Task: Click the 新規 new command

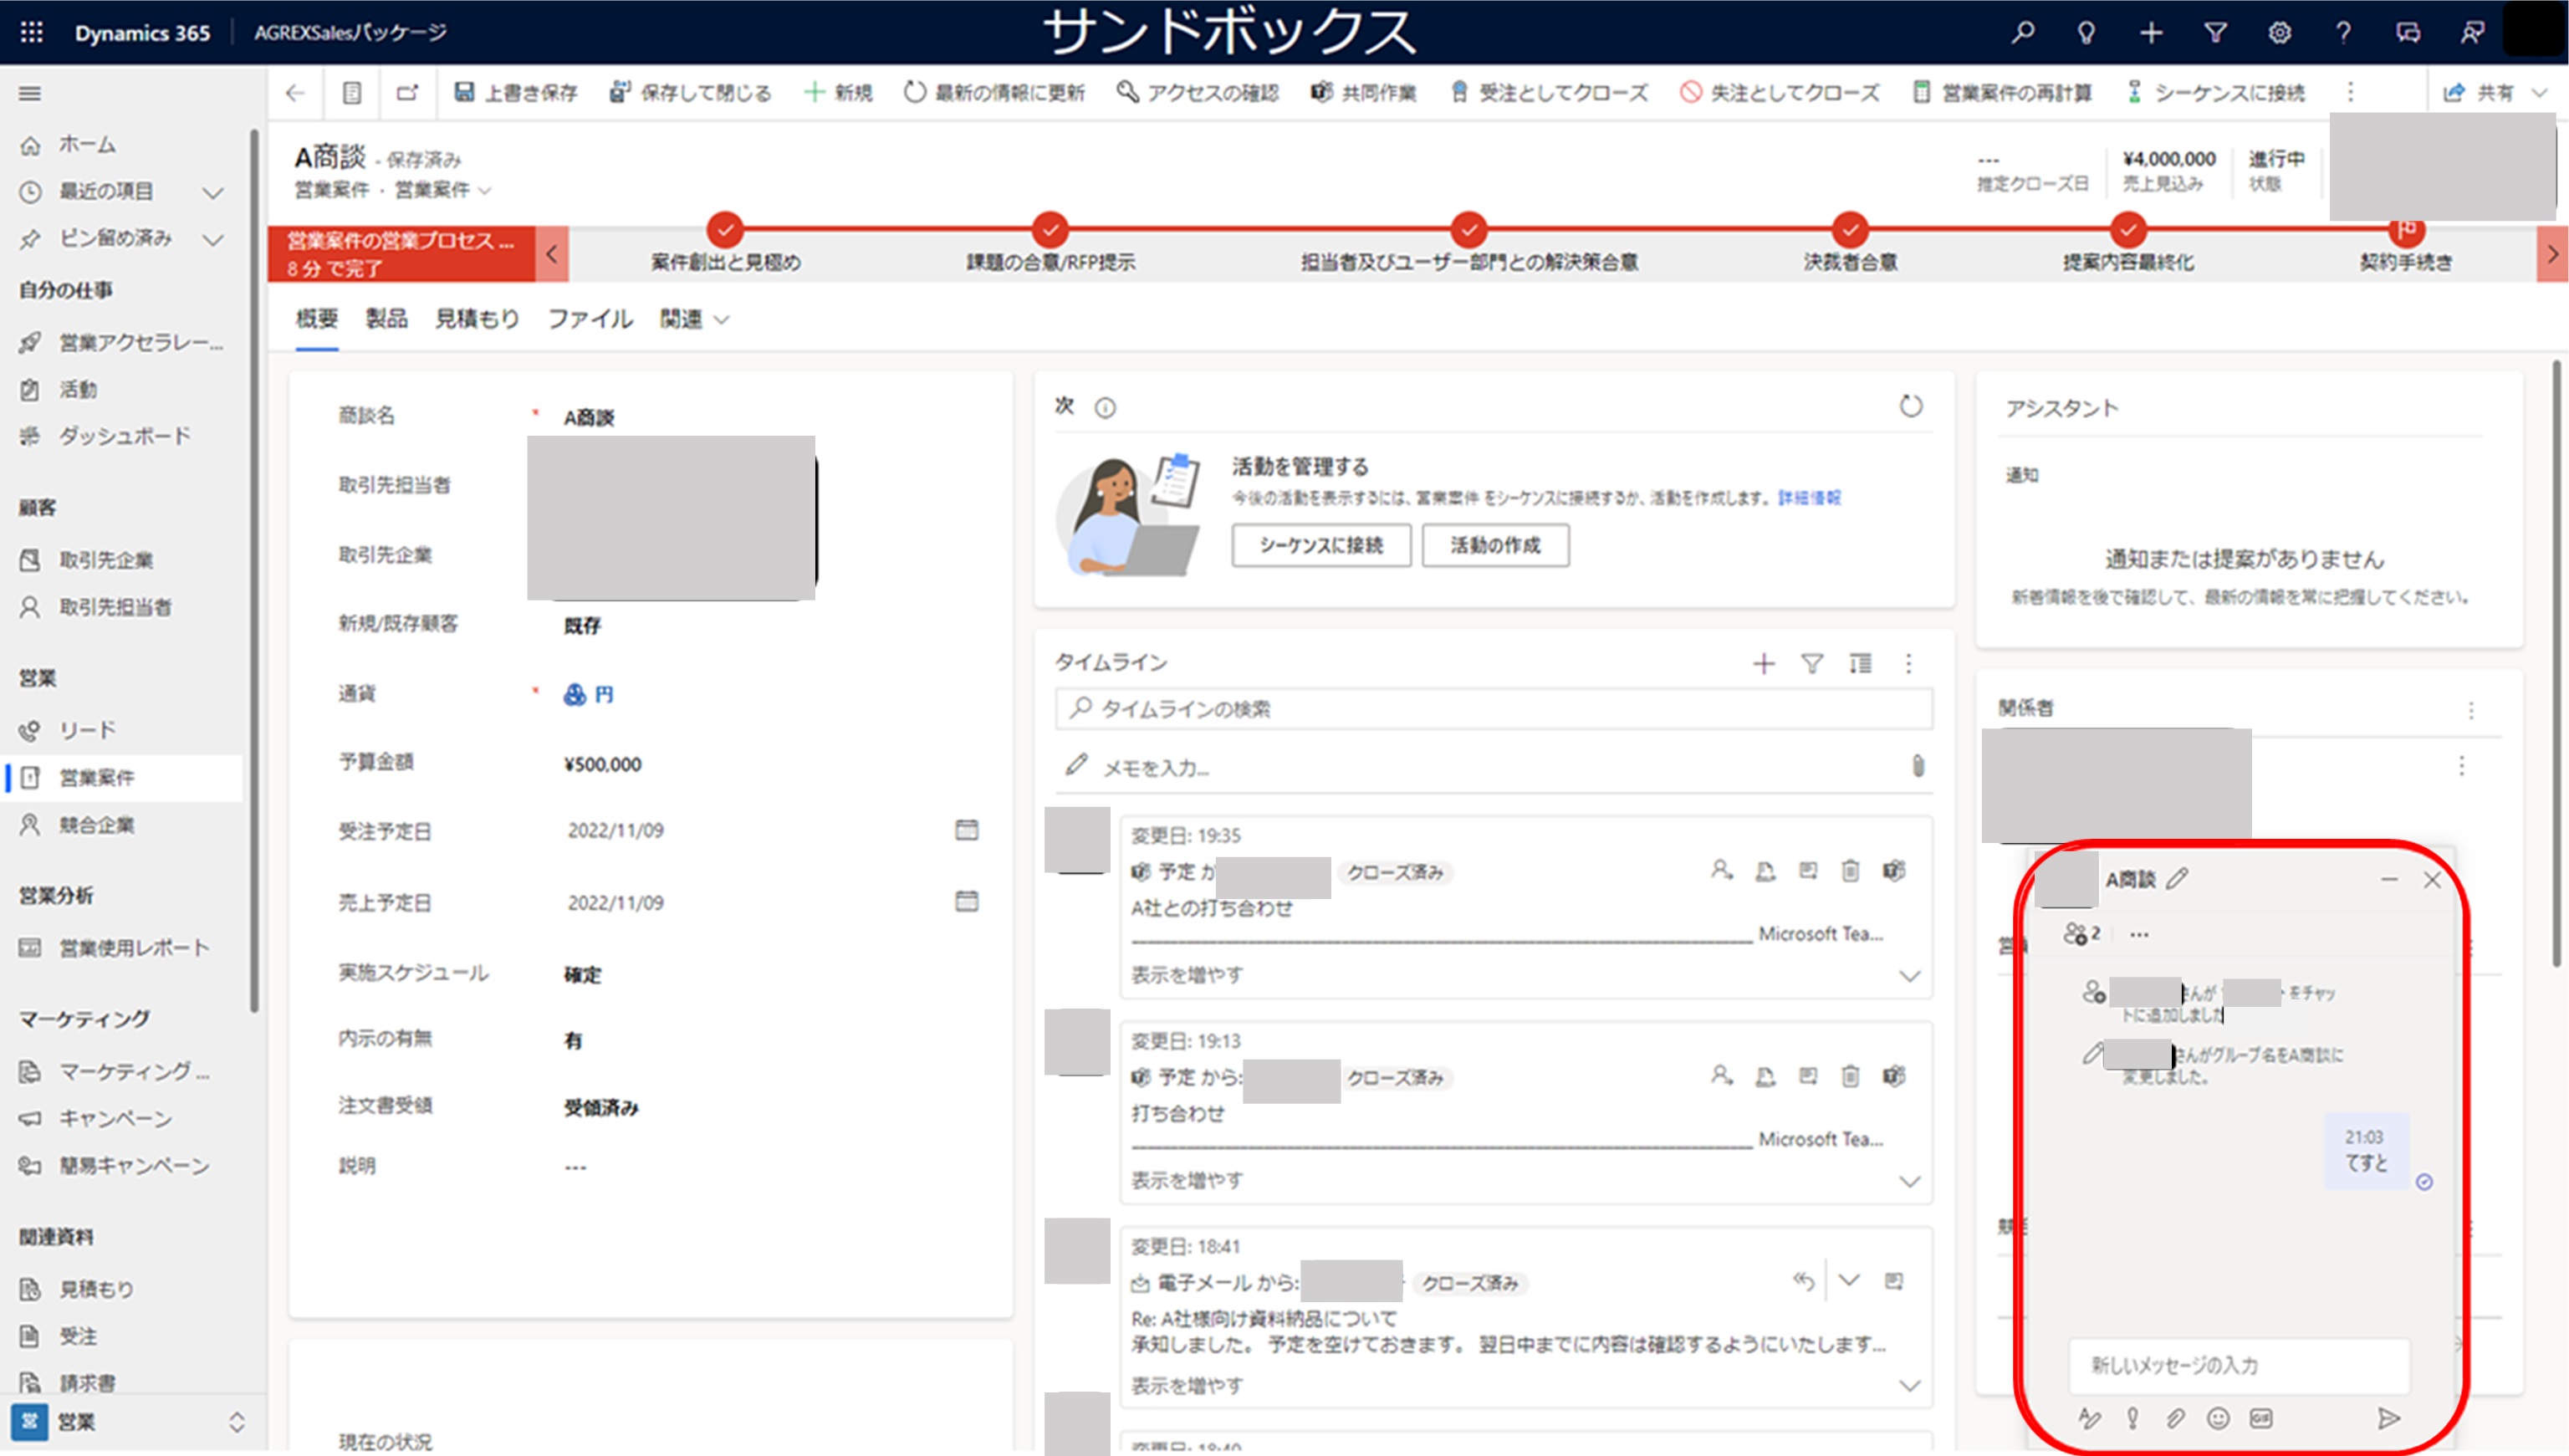Action: (838, 93)
